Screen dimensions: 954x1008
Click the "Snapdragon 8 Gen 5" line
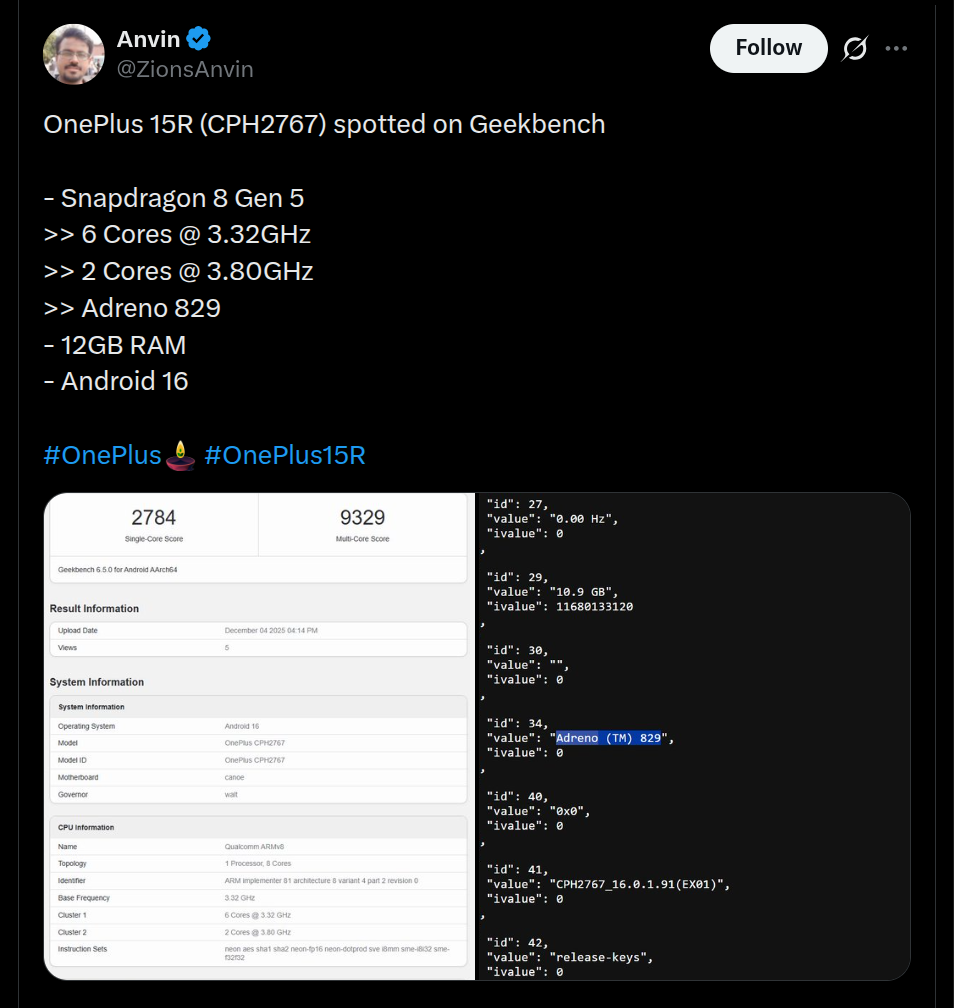174,198
